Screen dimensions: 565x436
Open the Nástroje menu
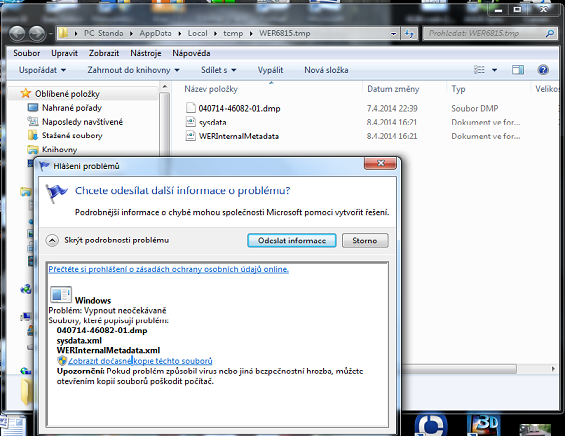(146, 53)
